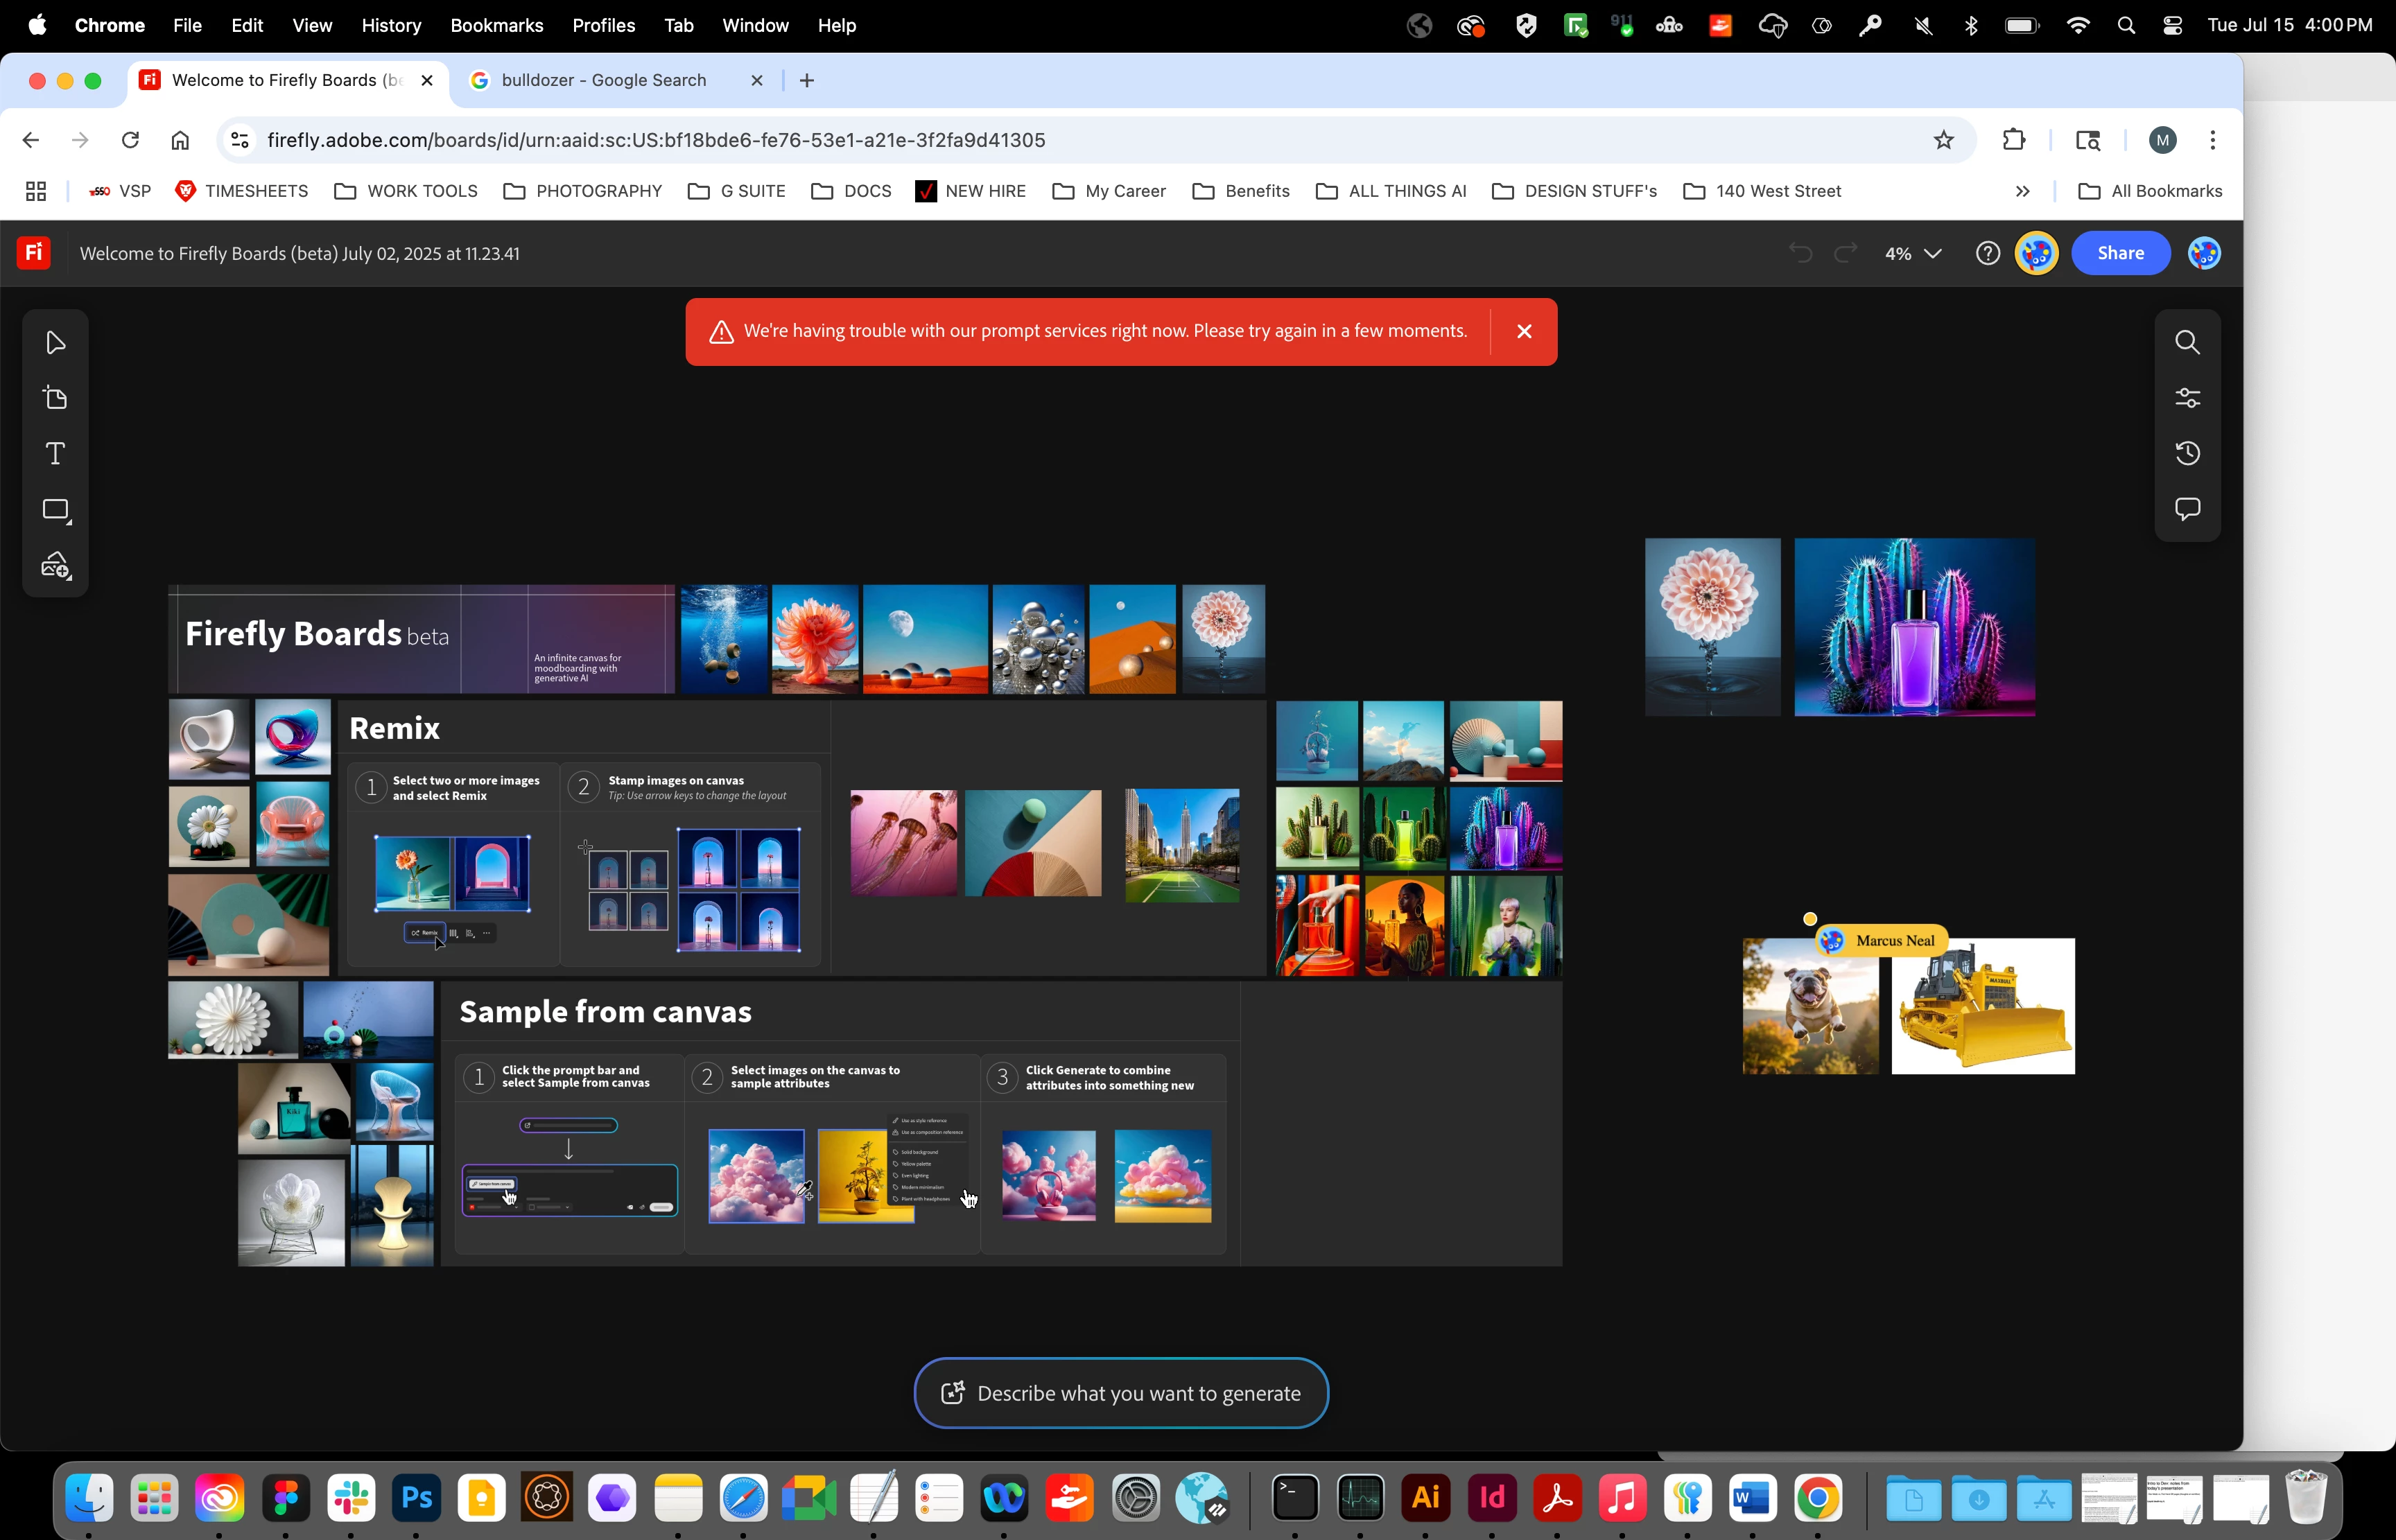Click the blue Share button
Image resolution: width=2396 pixels, height=1540 pixels.
pos(2120,253)
